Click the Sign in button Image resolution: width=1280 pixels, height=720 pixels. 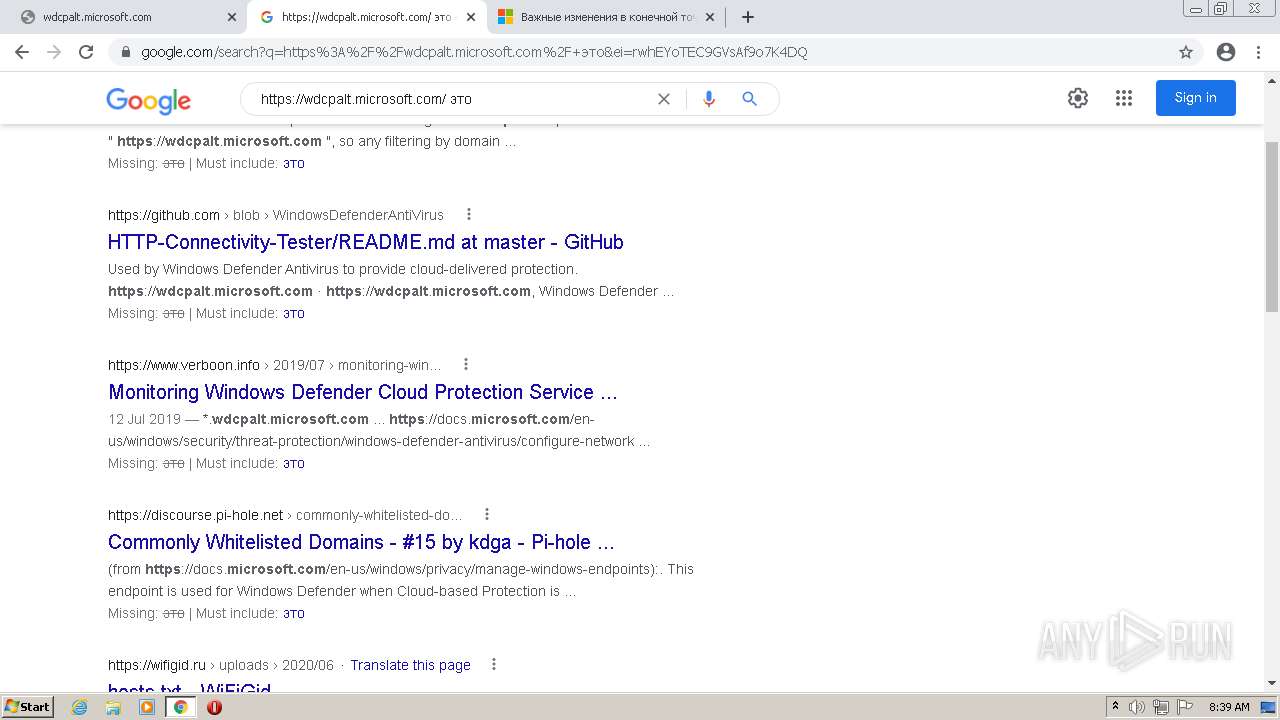coord(1195,98)
